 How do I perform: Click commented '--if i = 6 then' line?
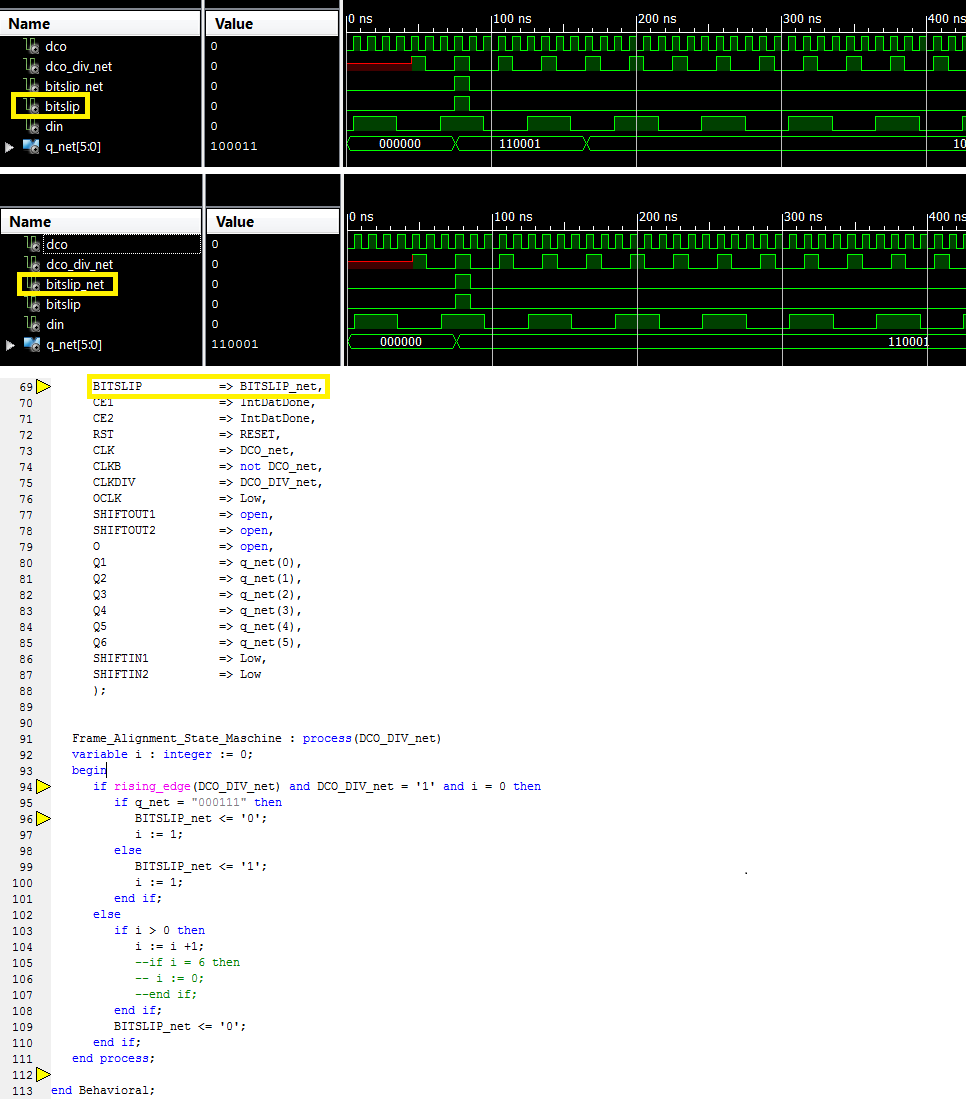tap(187, 962)
